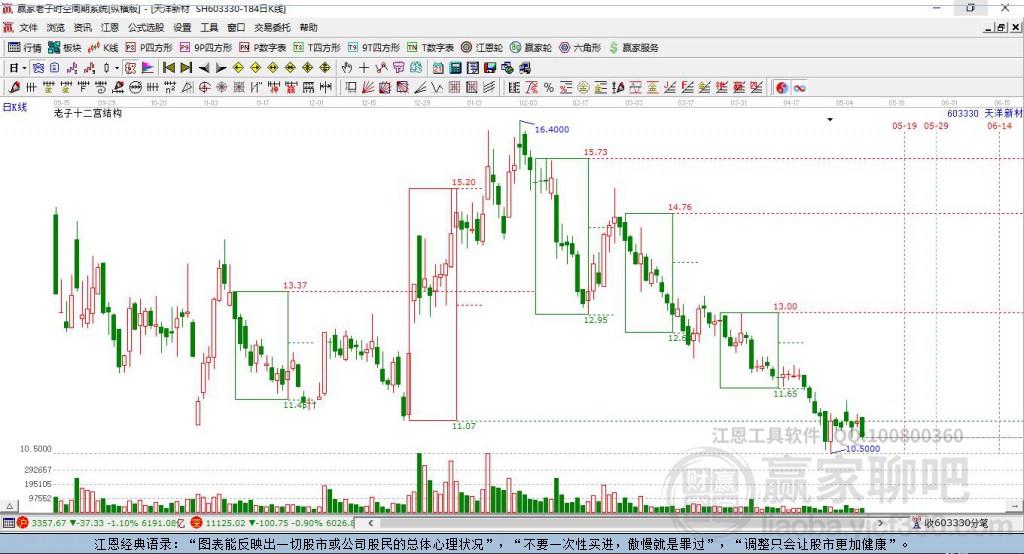This screenshot has width=1024, height=554.
Task: Jump to first bar with skip-back icon
Action: (168, 68)
